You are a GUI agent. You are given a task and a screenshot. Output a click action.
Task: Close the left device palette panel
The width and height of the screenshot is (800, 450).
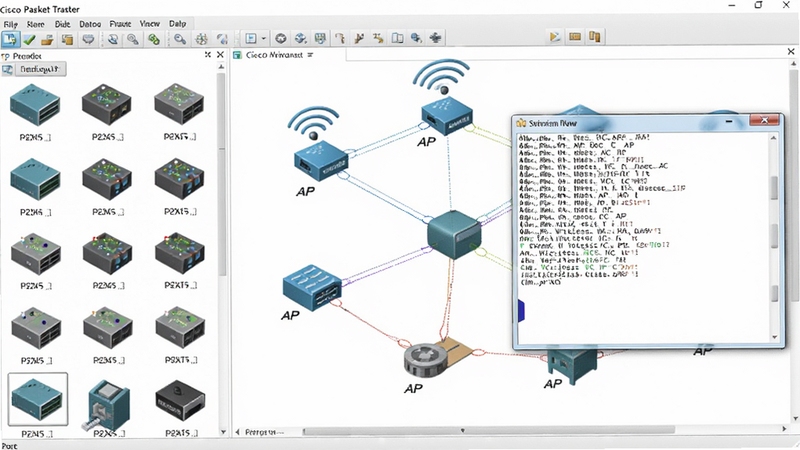pyautogui.click(x=220, y=55)
